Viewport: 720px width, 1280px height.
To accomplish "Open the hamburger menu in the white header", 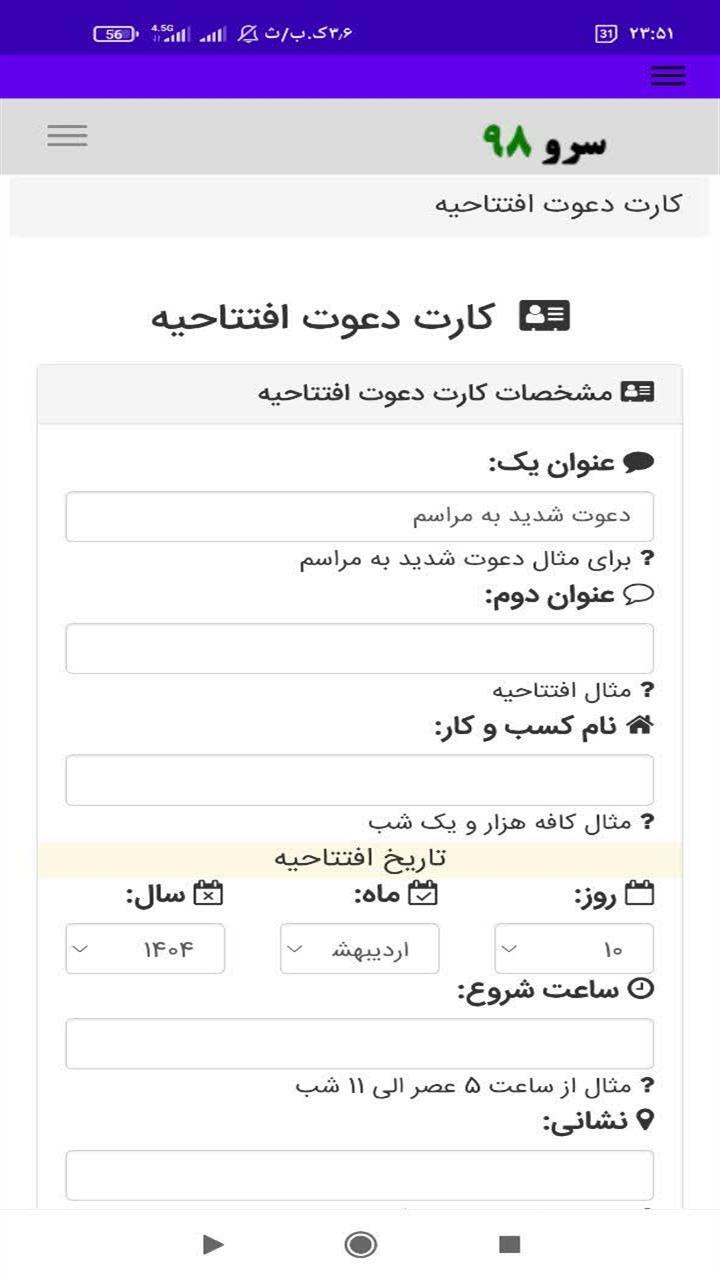I will (x=66, y=135).
